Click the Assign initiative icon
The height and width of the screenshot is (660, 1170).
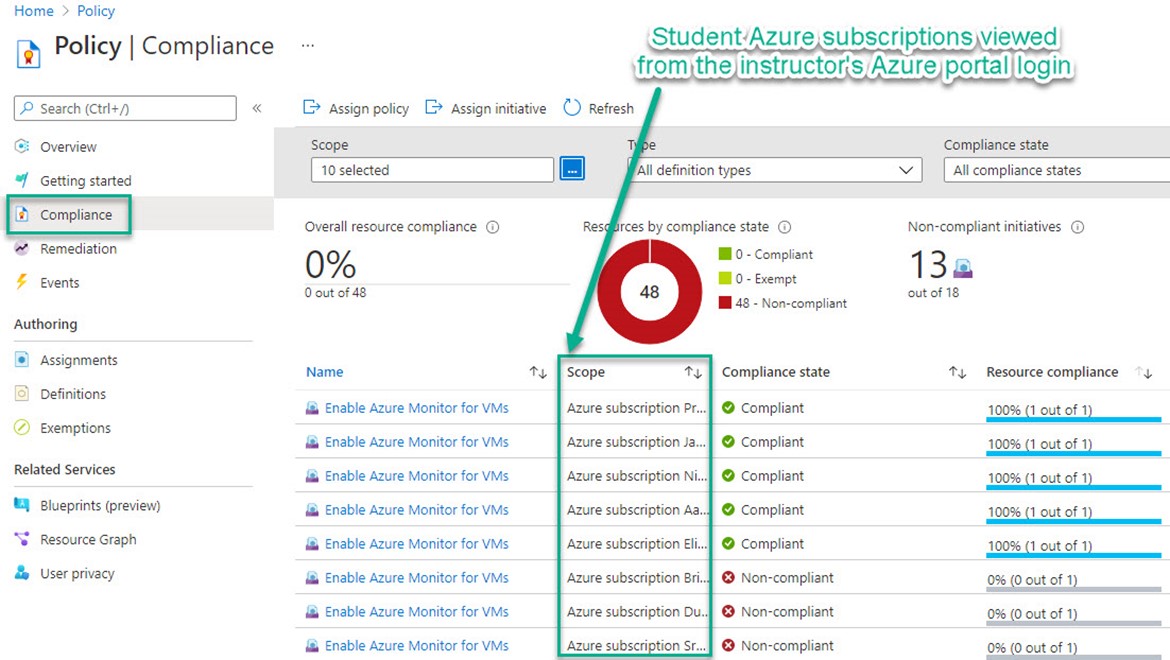434,108
